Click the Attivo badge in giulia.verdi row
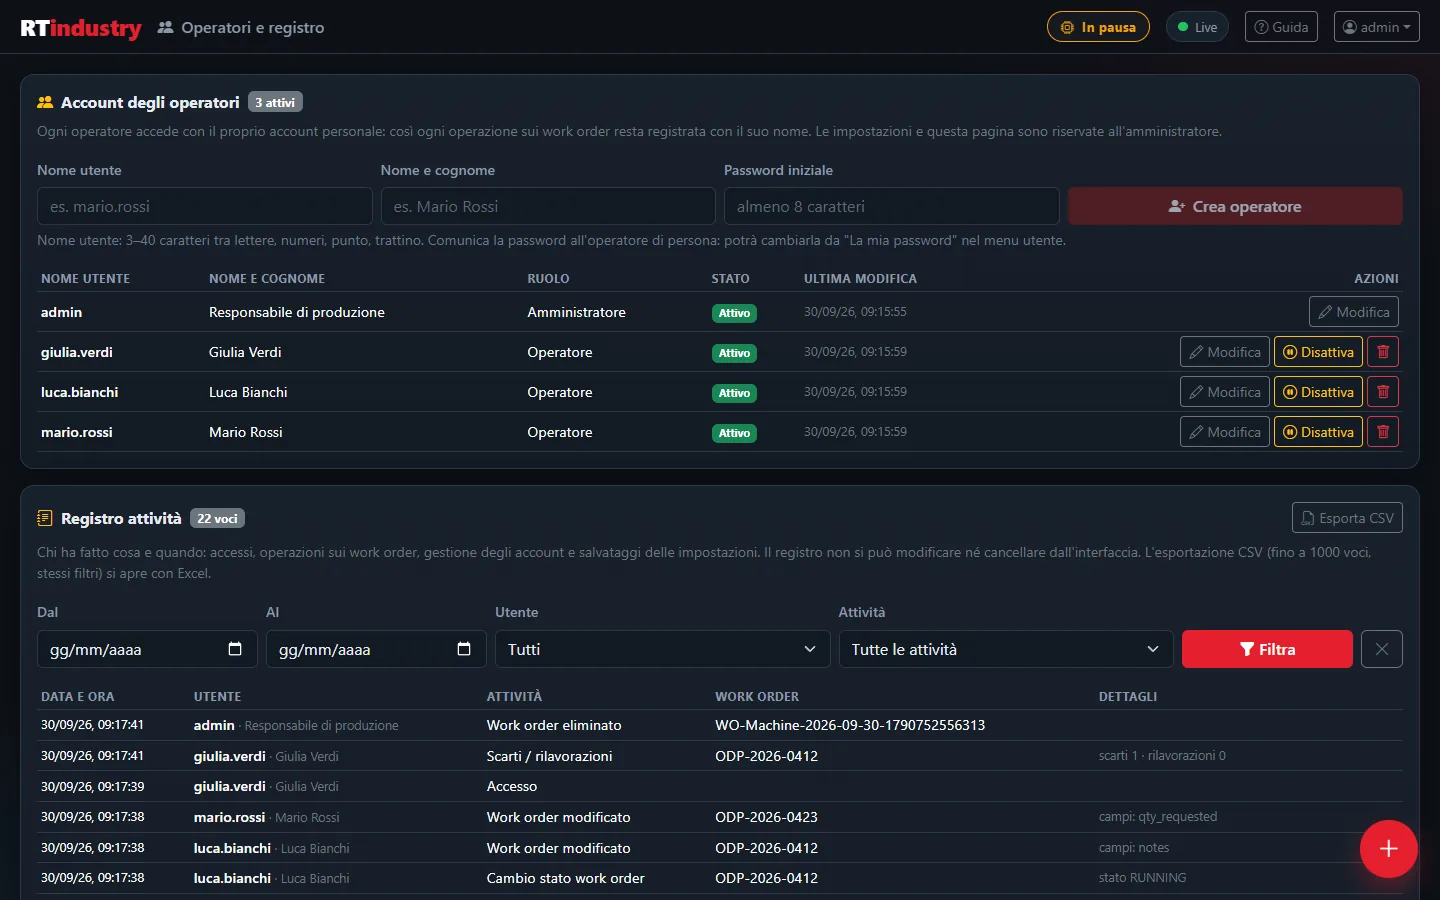 coord(734,353)
